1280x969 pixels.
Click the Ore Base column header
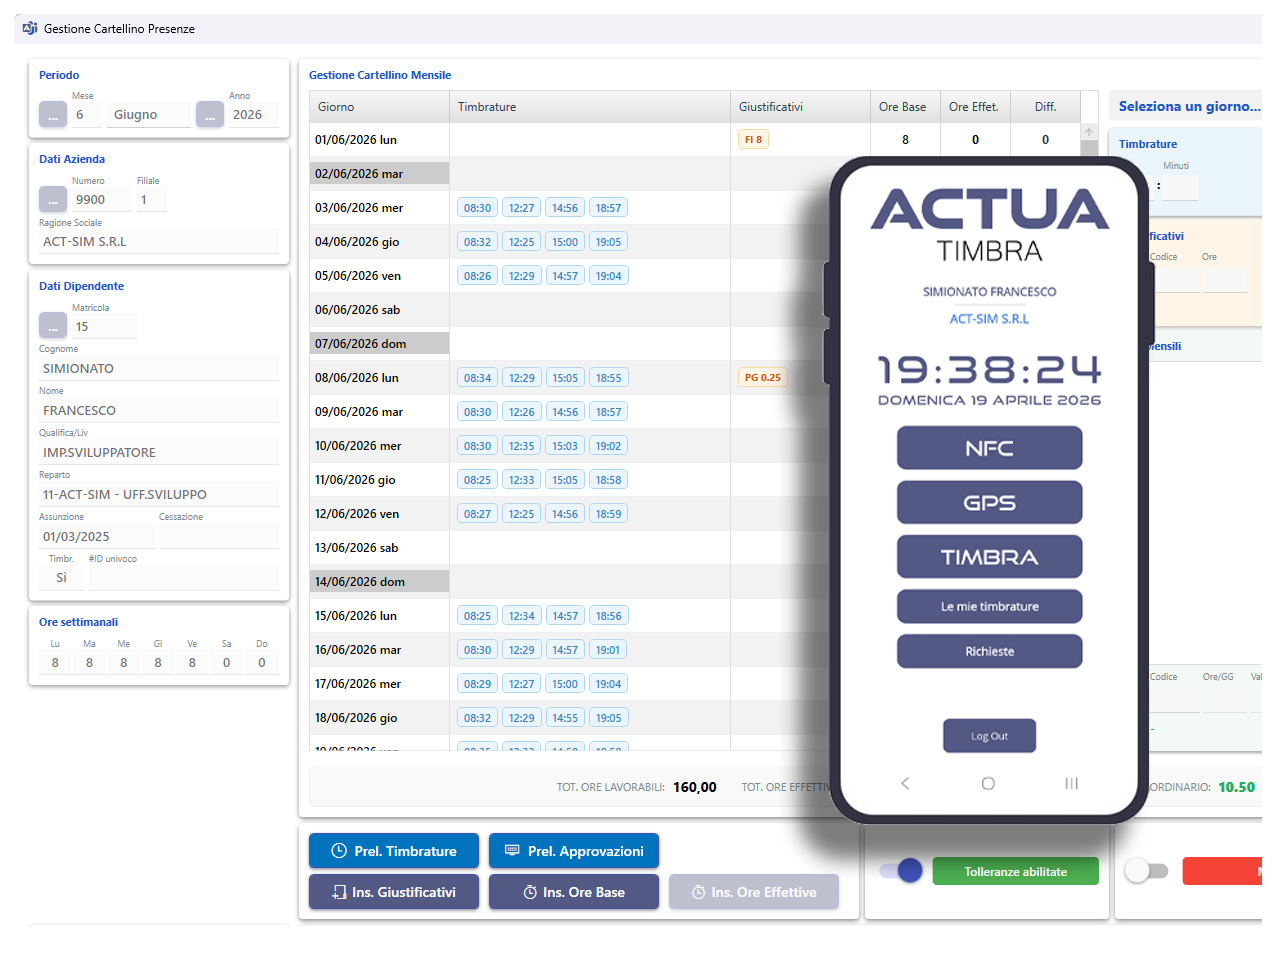tap(906, 107)
